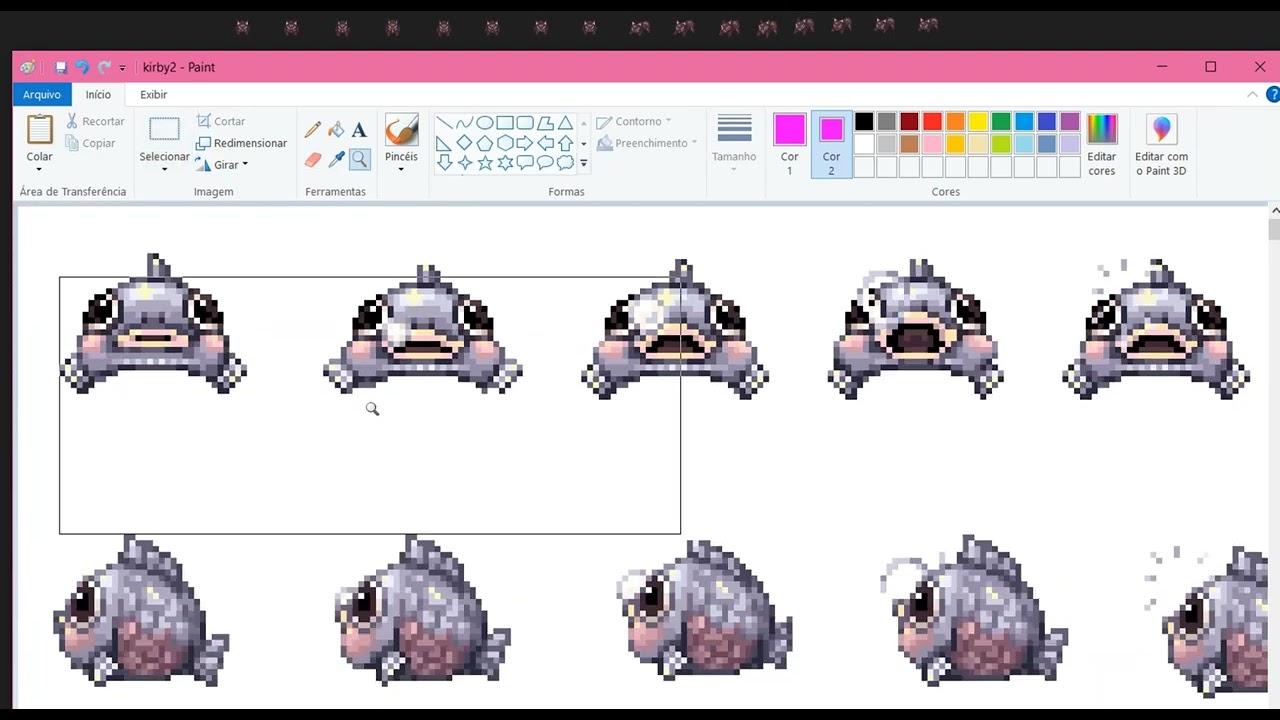Open the Arquivo file menu
Image resolution: width=1280 pixels, height=720 pixels.
[41, 94]
